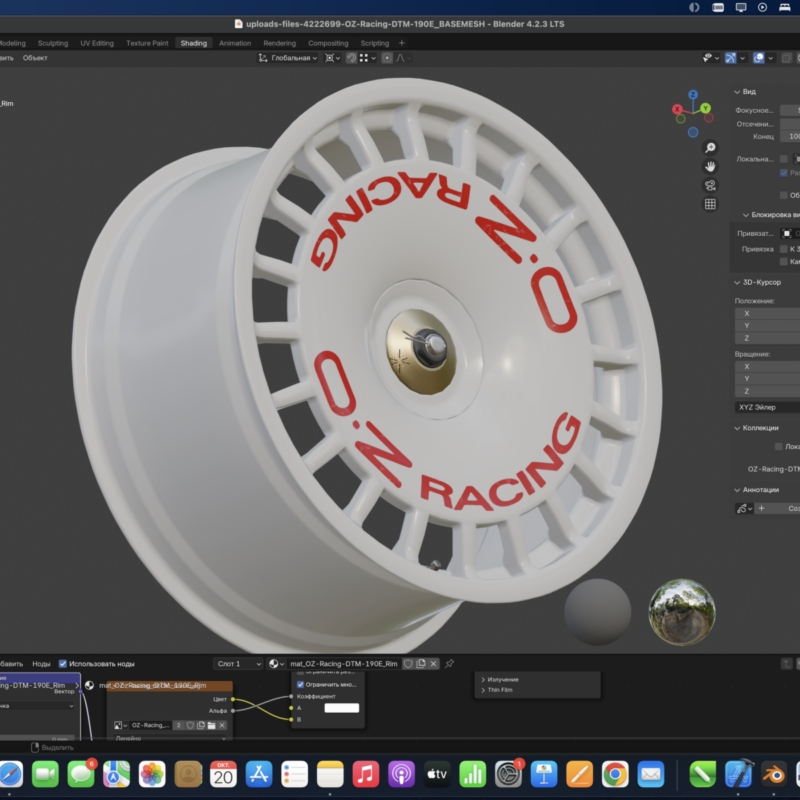The height and width of the screenshot is (800, 800).
Task: Pin the material with pushpin icon
Action: pos(450,663)
